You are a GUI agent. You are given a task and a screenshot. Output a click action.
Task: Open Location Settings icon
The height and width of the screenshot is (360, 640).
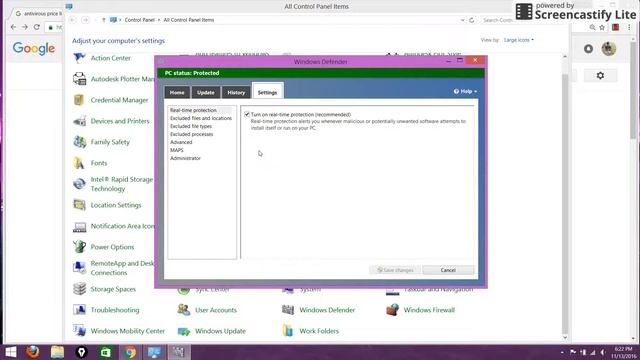79,205
